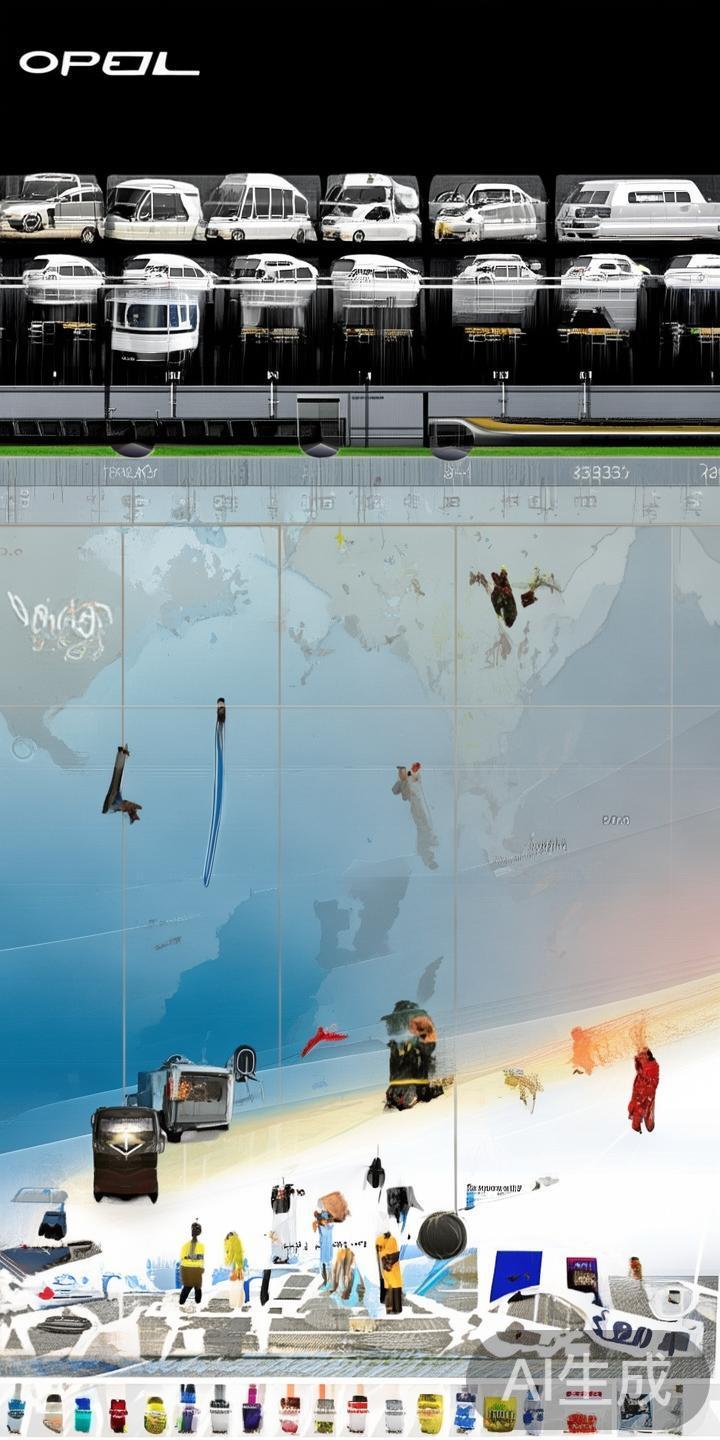Click the red swoosh mark on map
720x1440 pixels.
(x=323, y=1040)
